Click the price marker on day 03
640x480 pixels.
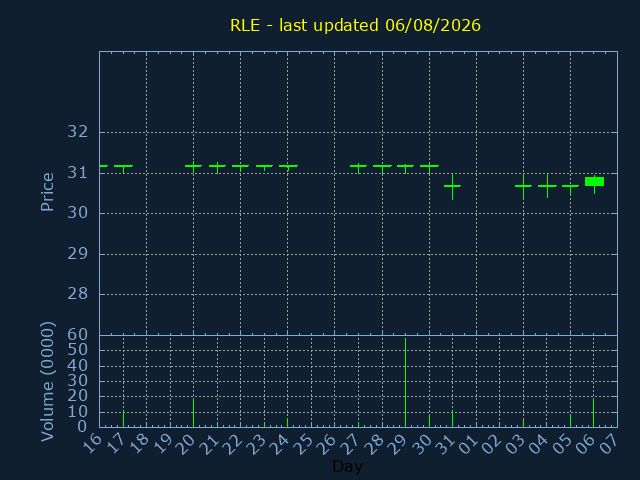click(523, 186)
